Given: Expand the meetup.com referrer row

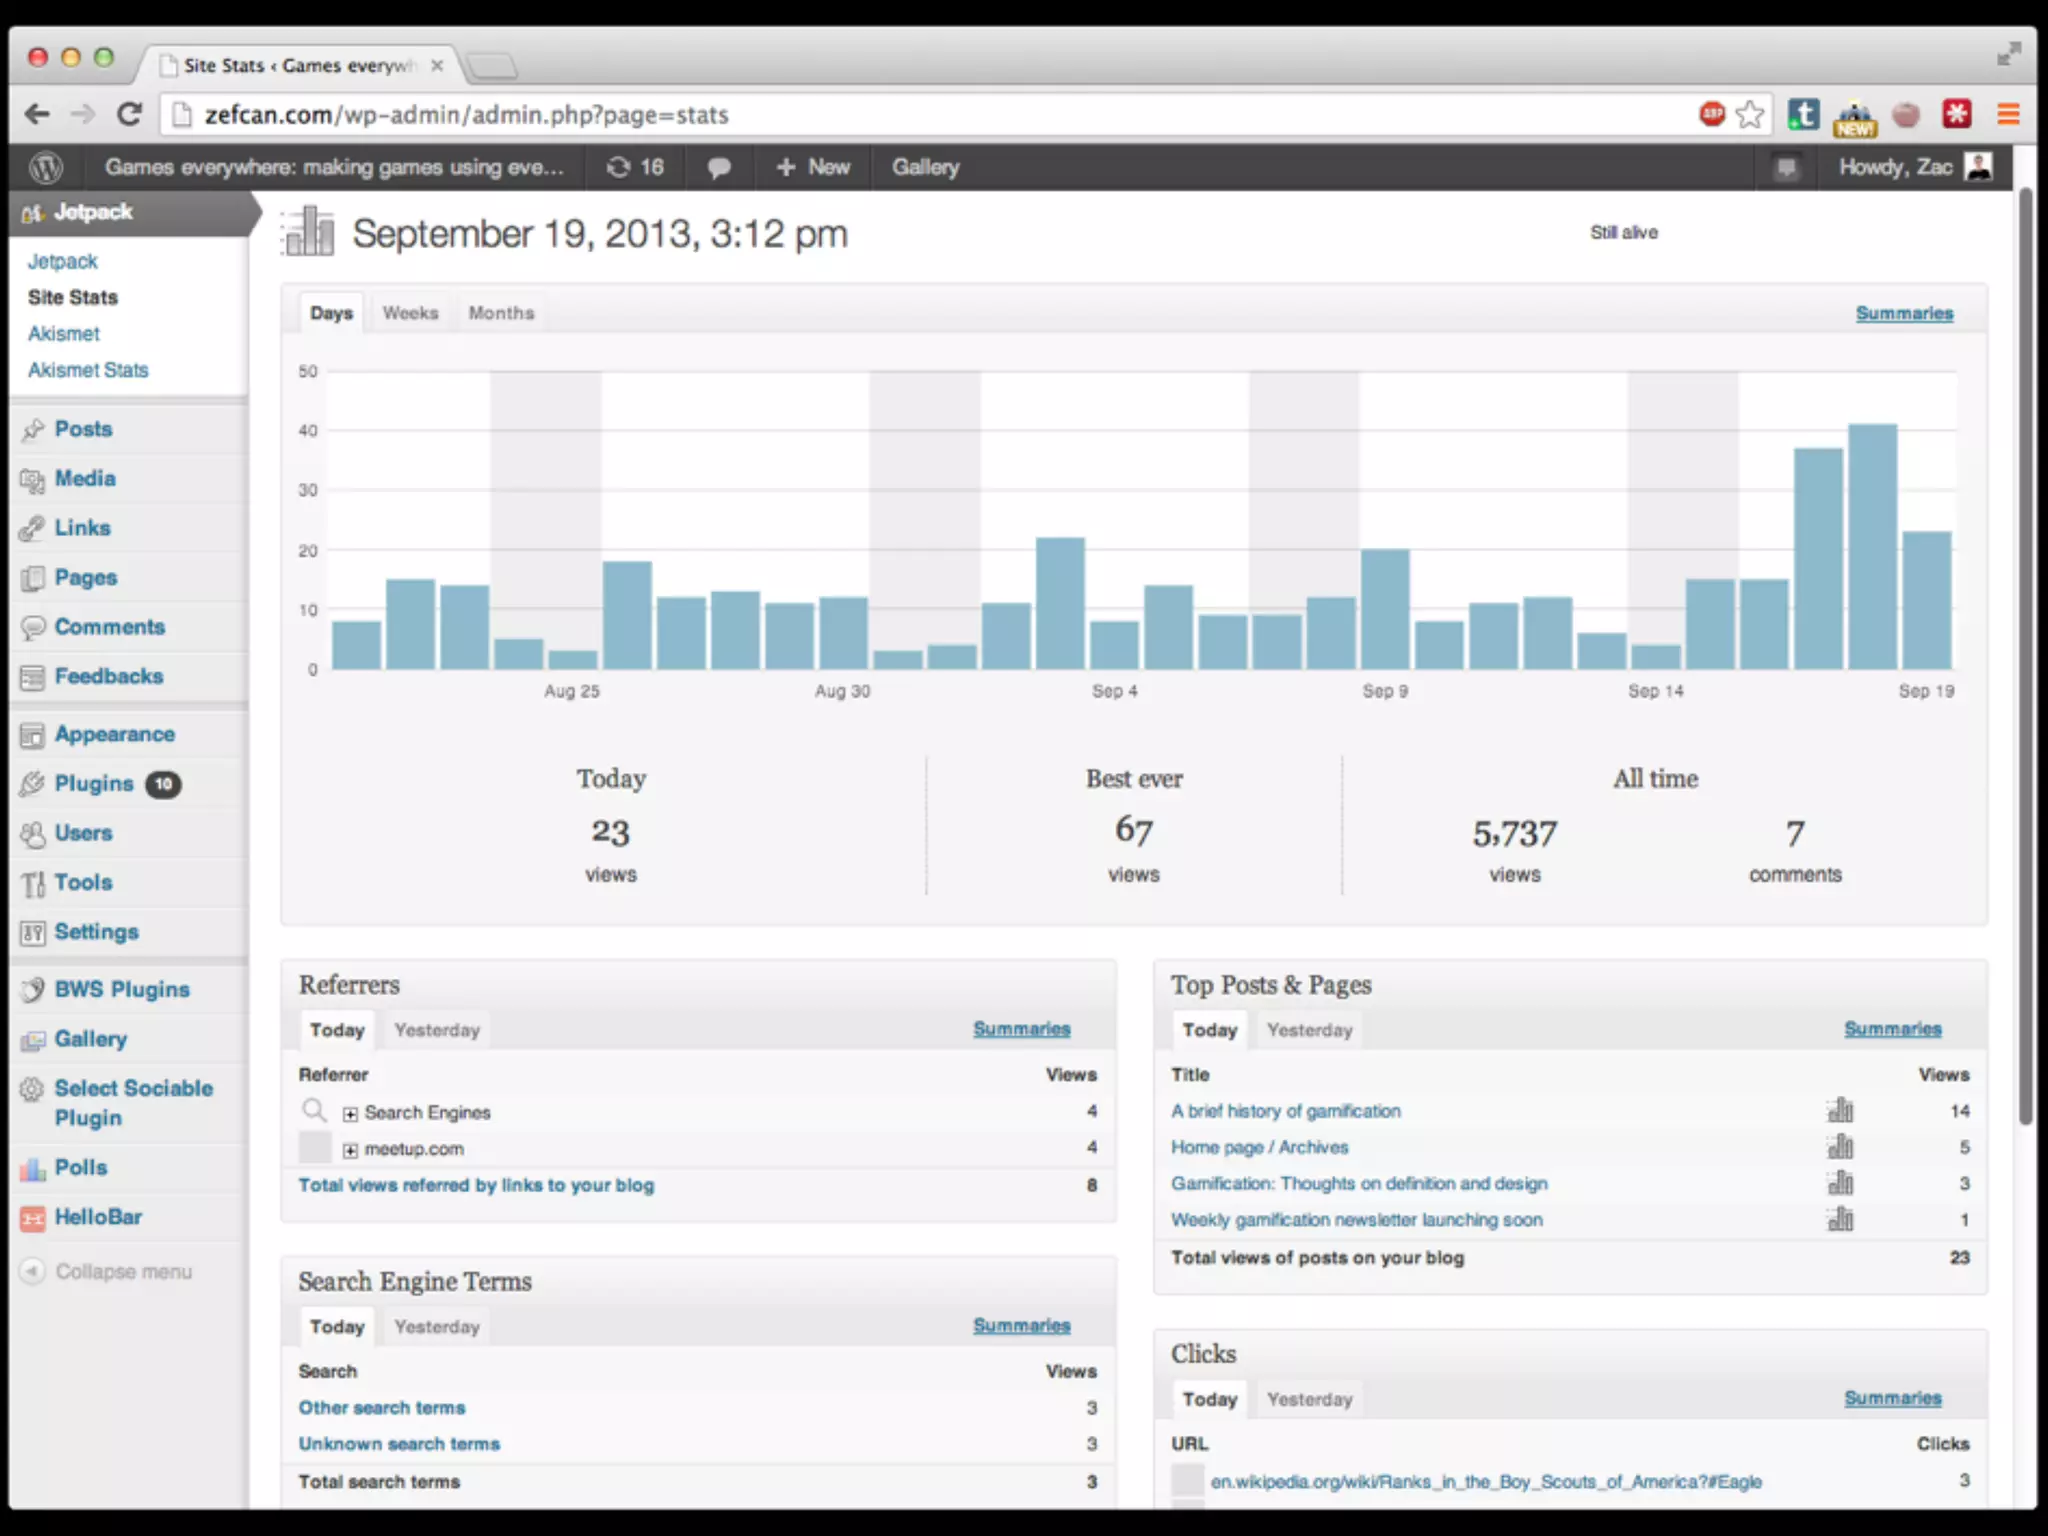Looking at the screenshot, I should pyautogui.click(x=350, y=1150).
